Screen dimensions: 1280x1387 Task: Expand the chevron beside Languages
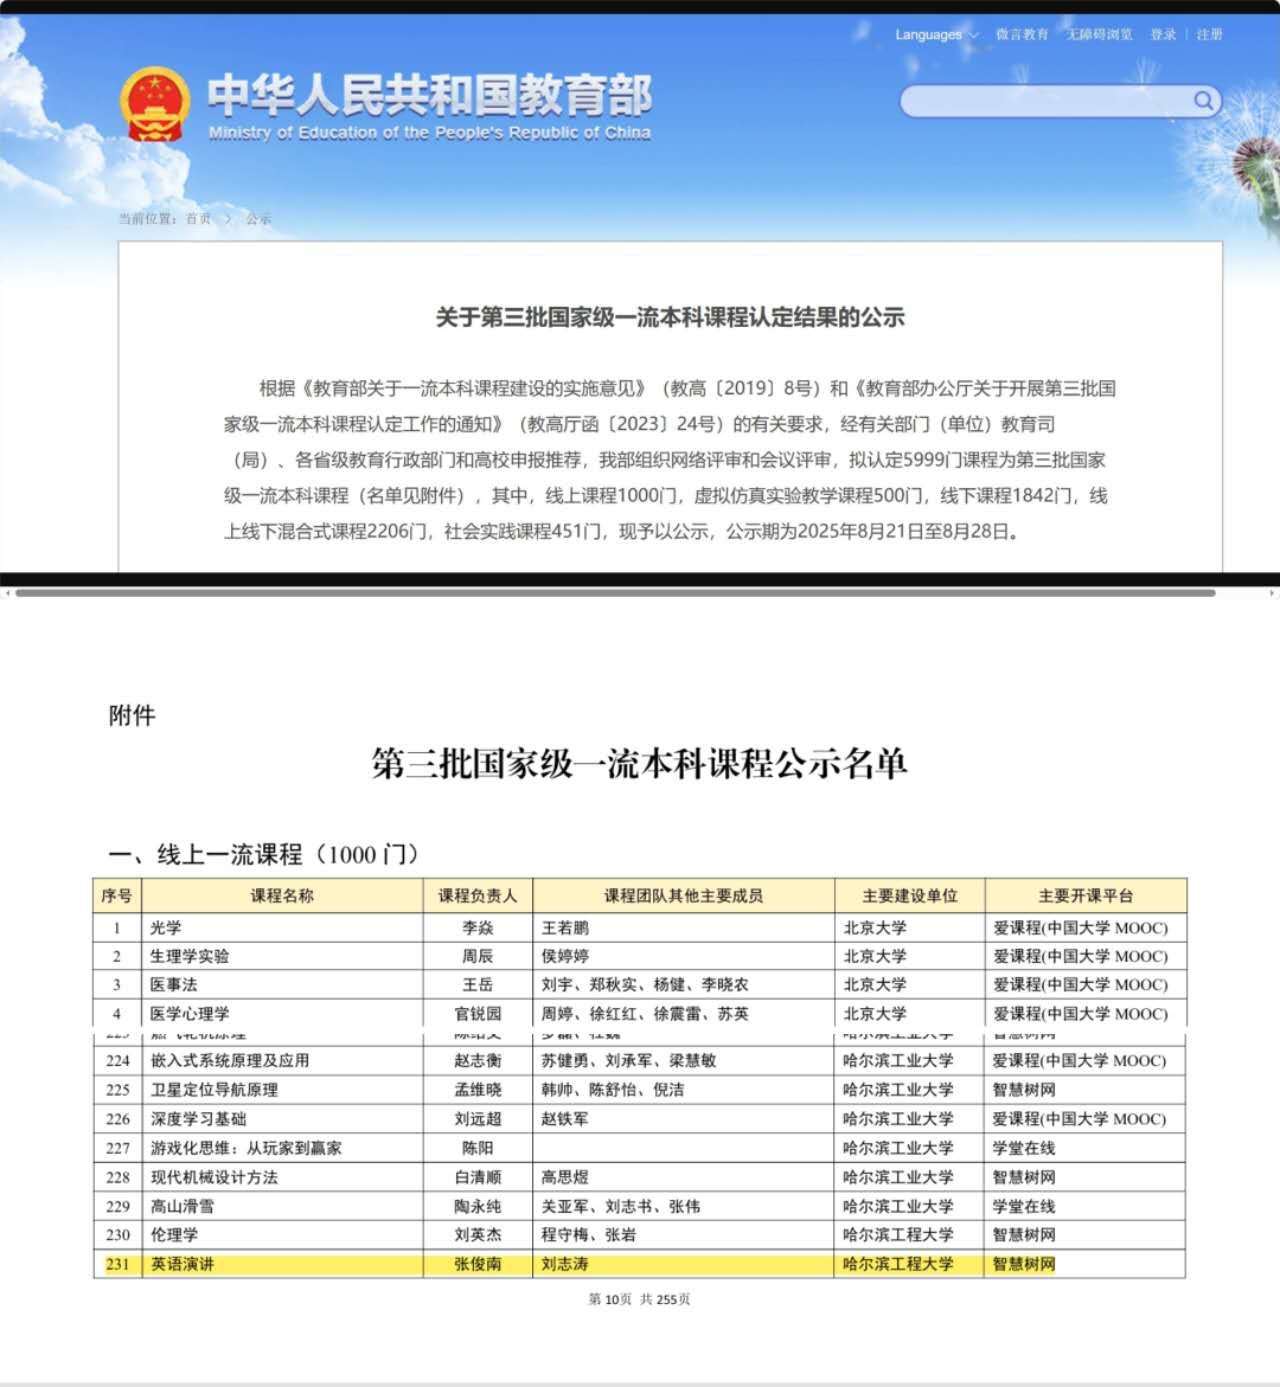972,34
